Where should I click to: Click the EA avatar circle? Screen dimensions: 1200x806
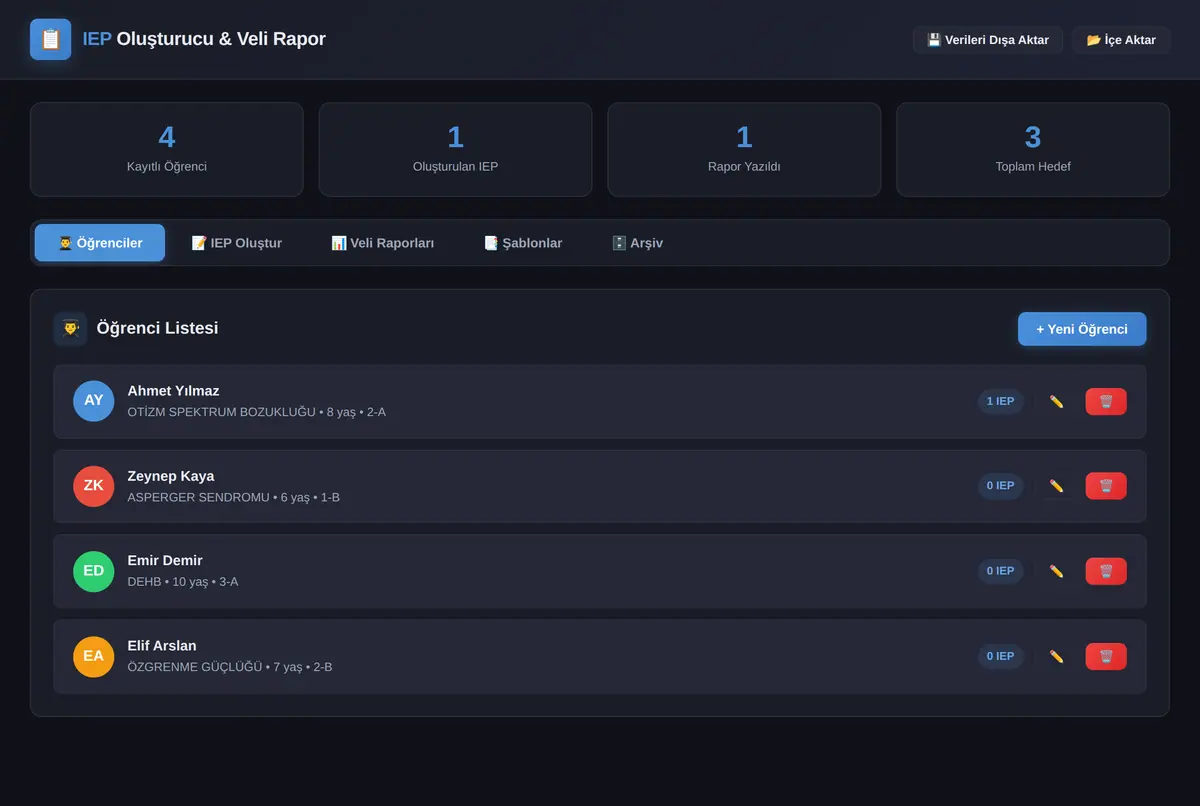point(94,656)
